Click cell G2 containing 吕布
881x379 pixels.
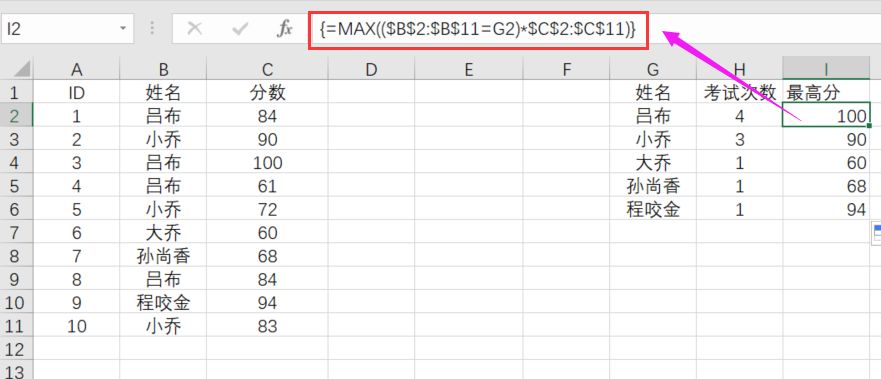point(653,115)
